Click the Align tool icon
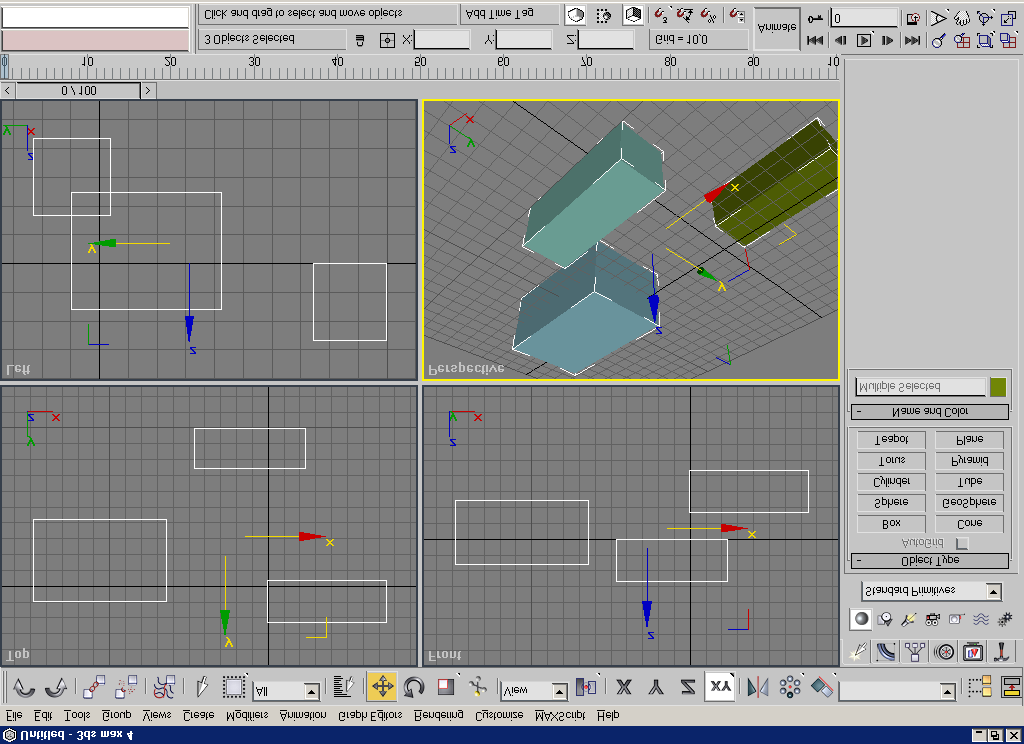The image size is (1024, 744). coord(822,687)
